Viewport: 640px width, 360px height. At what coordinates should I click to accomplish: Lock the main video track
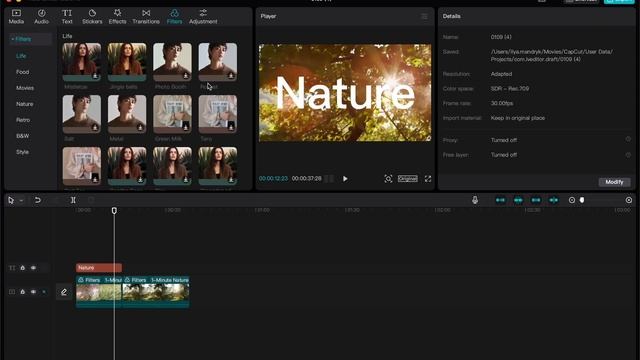click(x=23, y=292)
